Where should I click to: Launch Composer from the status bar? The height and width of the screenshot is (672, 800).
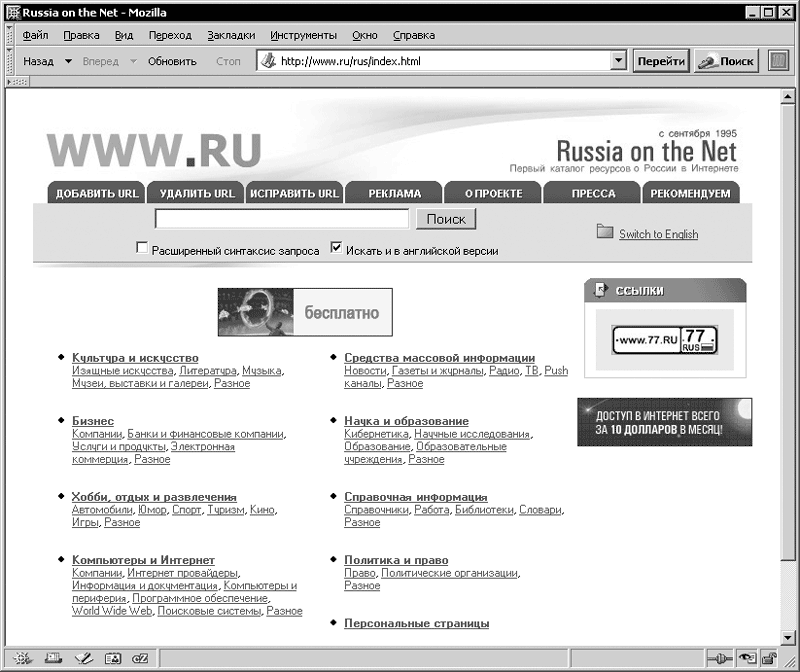point(83,658)
